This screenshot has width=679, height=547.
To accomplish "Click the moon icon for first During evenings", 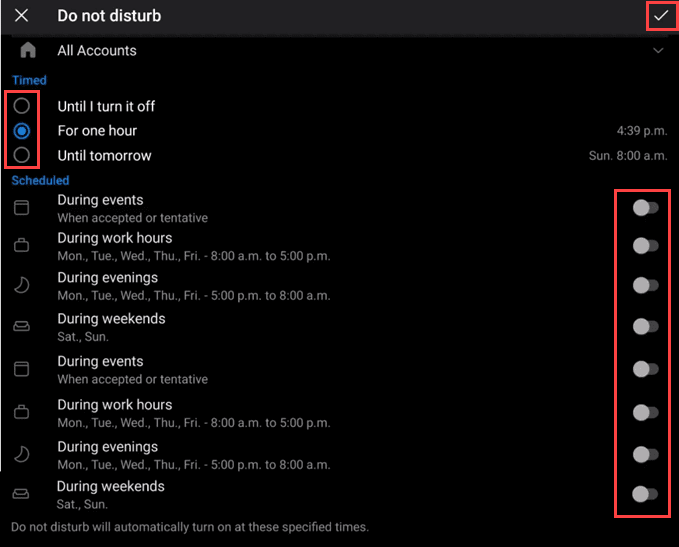I will (x=21, y=286).
